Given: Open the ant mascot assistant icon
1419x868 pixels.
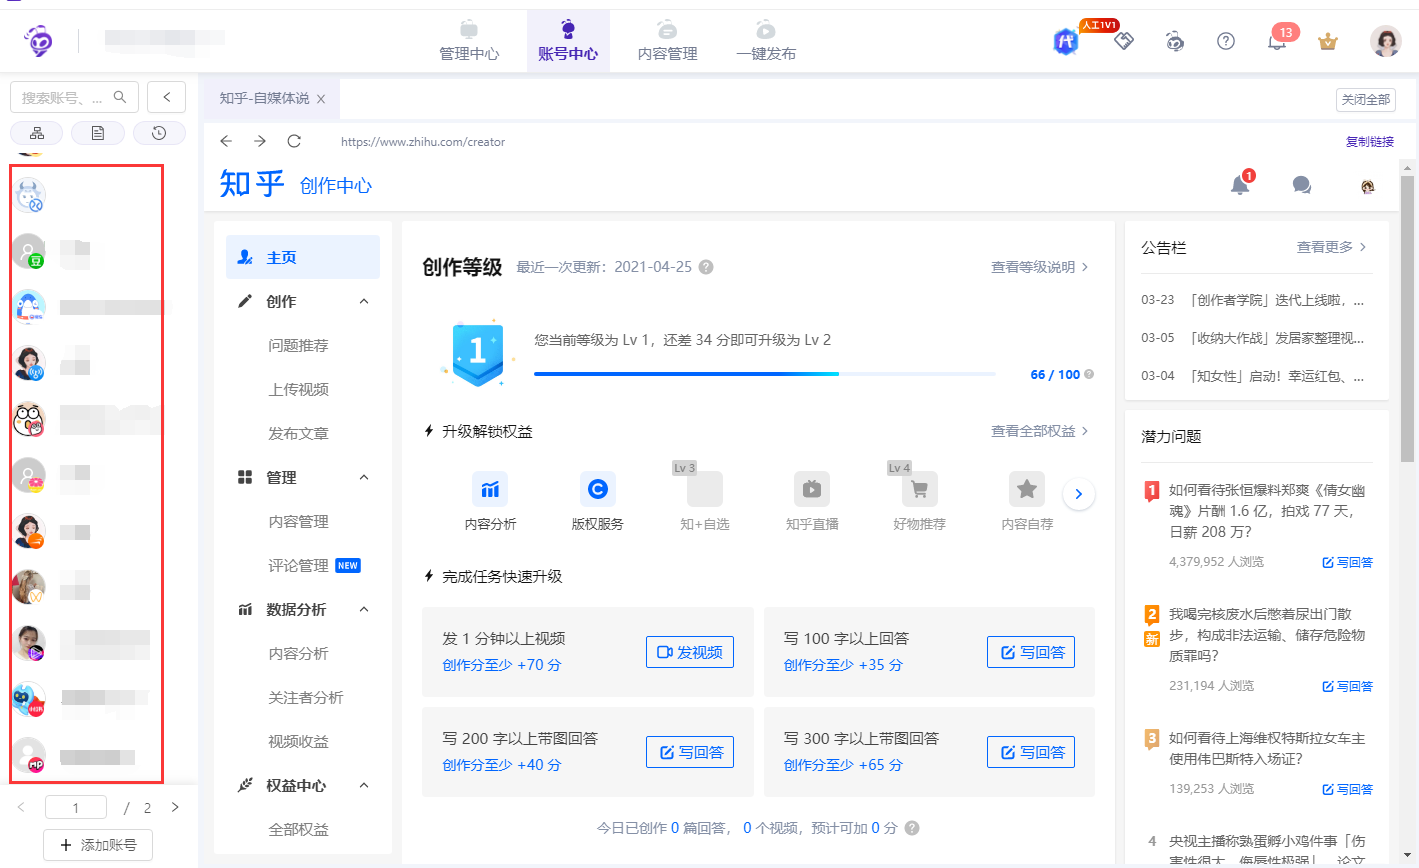Looking at the screenshot, I should pos(1174,41).
